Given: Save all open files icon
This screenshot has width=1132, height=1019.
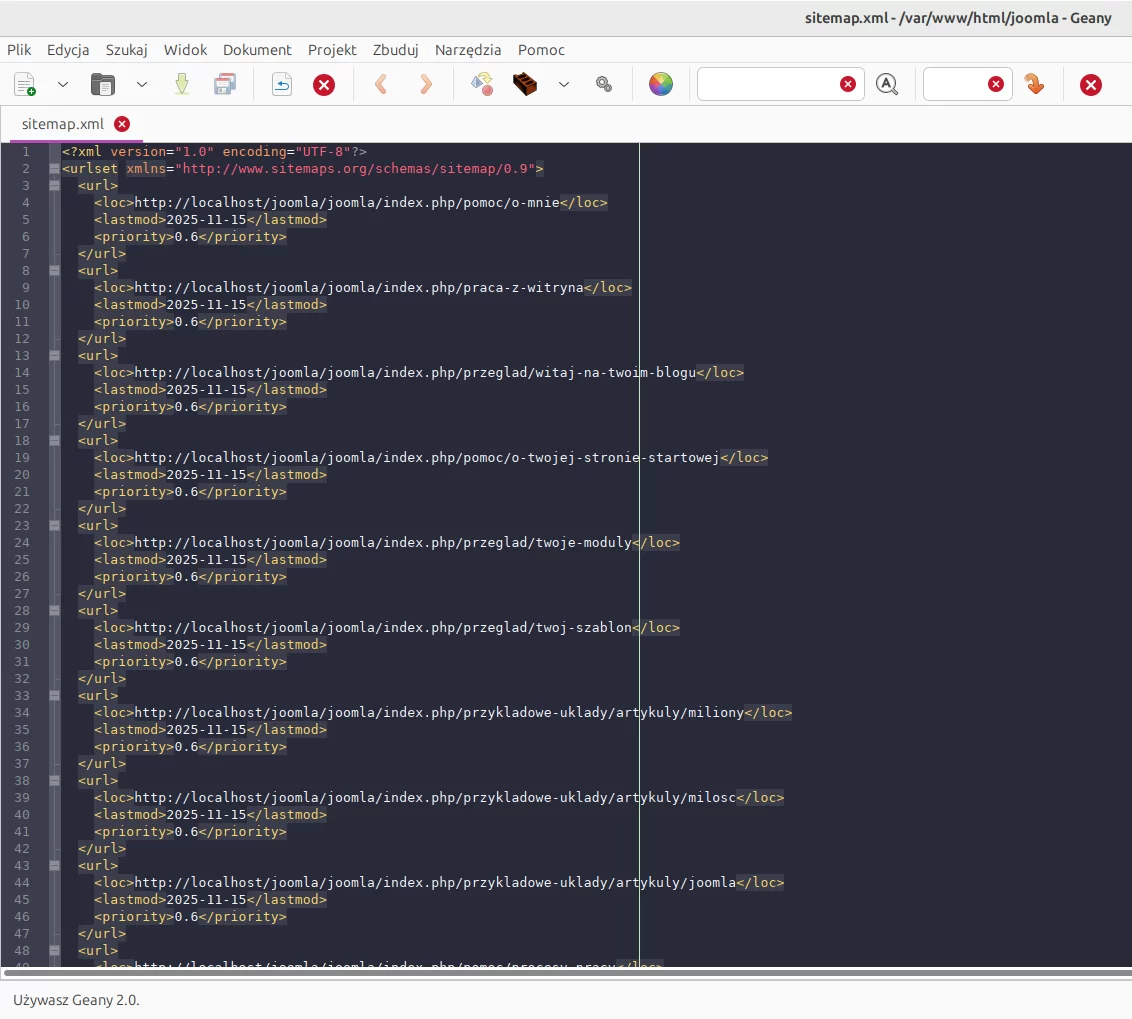Looking at the screenshot, I should point(225,84).
